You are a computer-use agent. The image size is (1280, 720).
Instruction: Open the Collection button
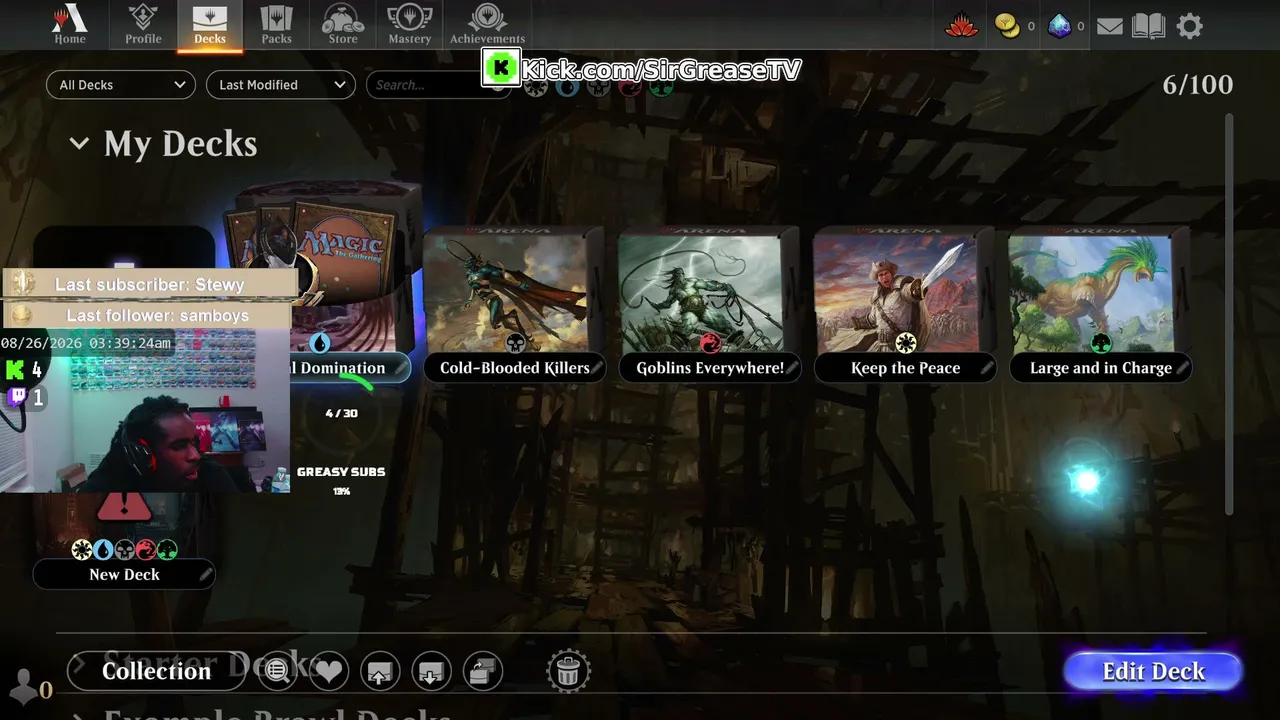156,671
